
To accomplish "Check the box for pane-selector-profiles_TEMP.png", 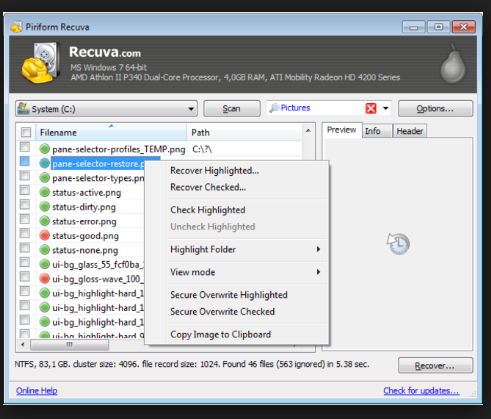I will (25, 147).
